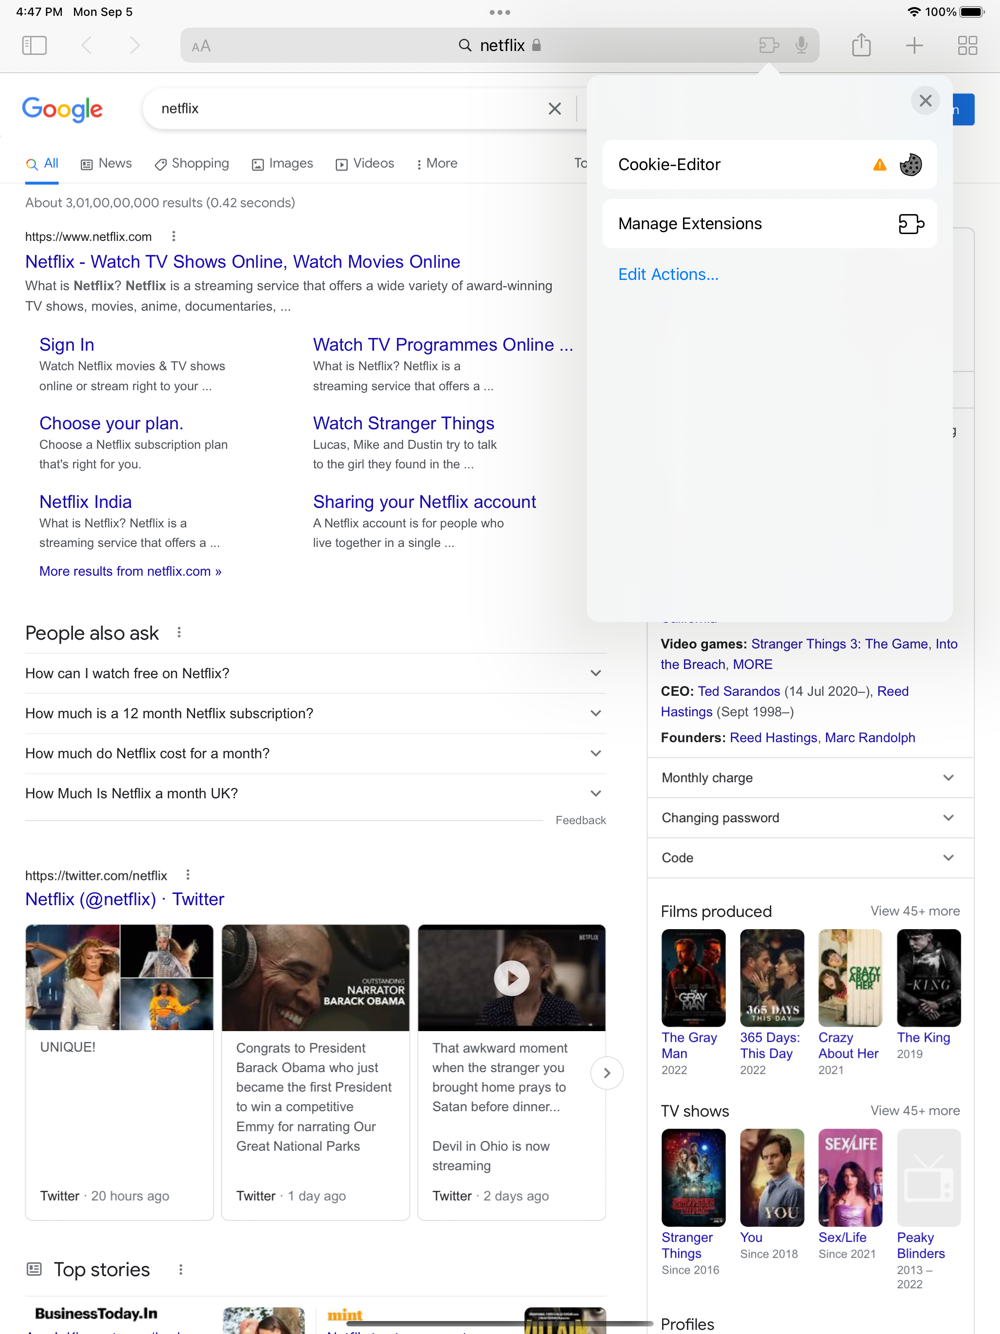Open Netflix (@netflix) Twitter result
The image size is (1000, 1334).
pyautogui.click(x=125, y=899)
